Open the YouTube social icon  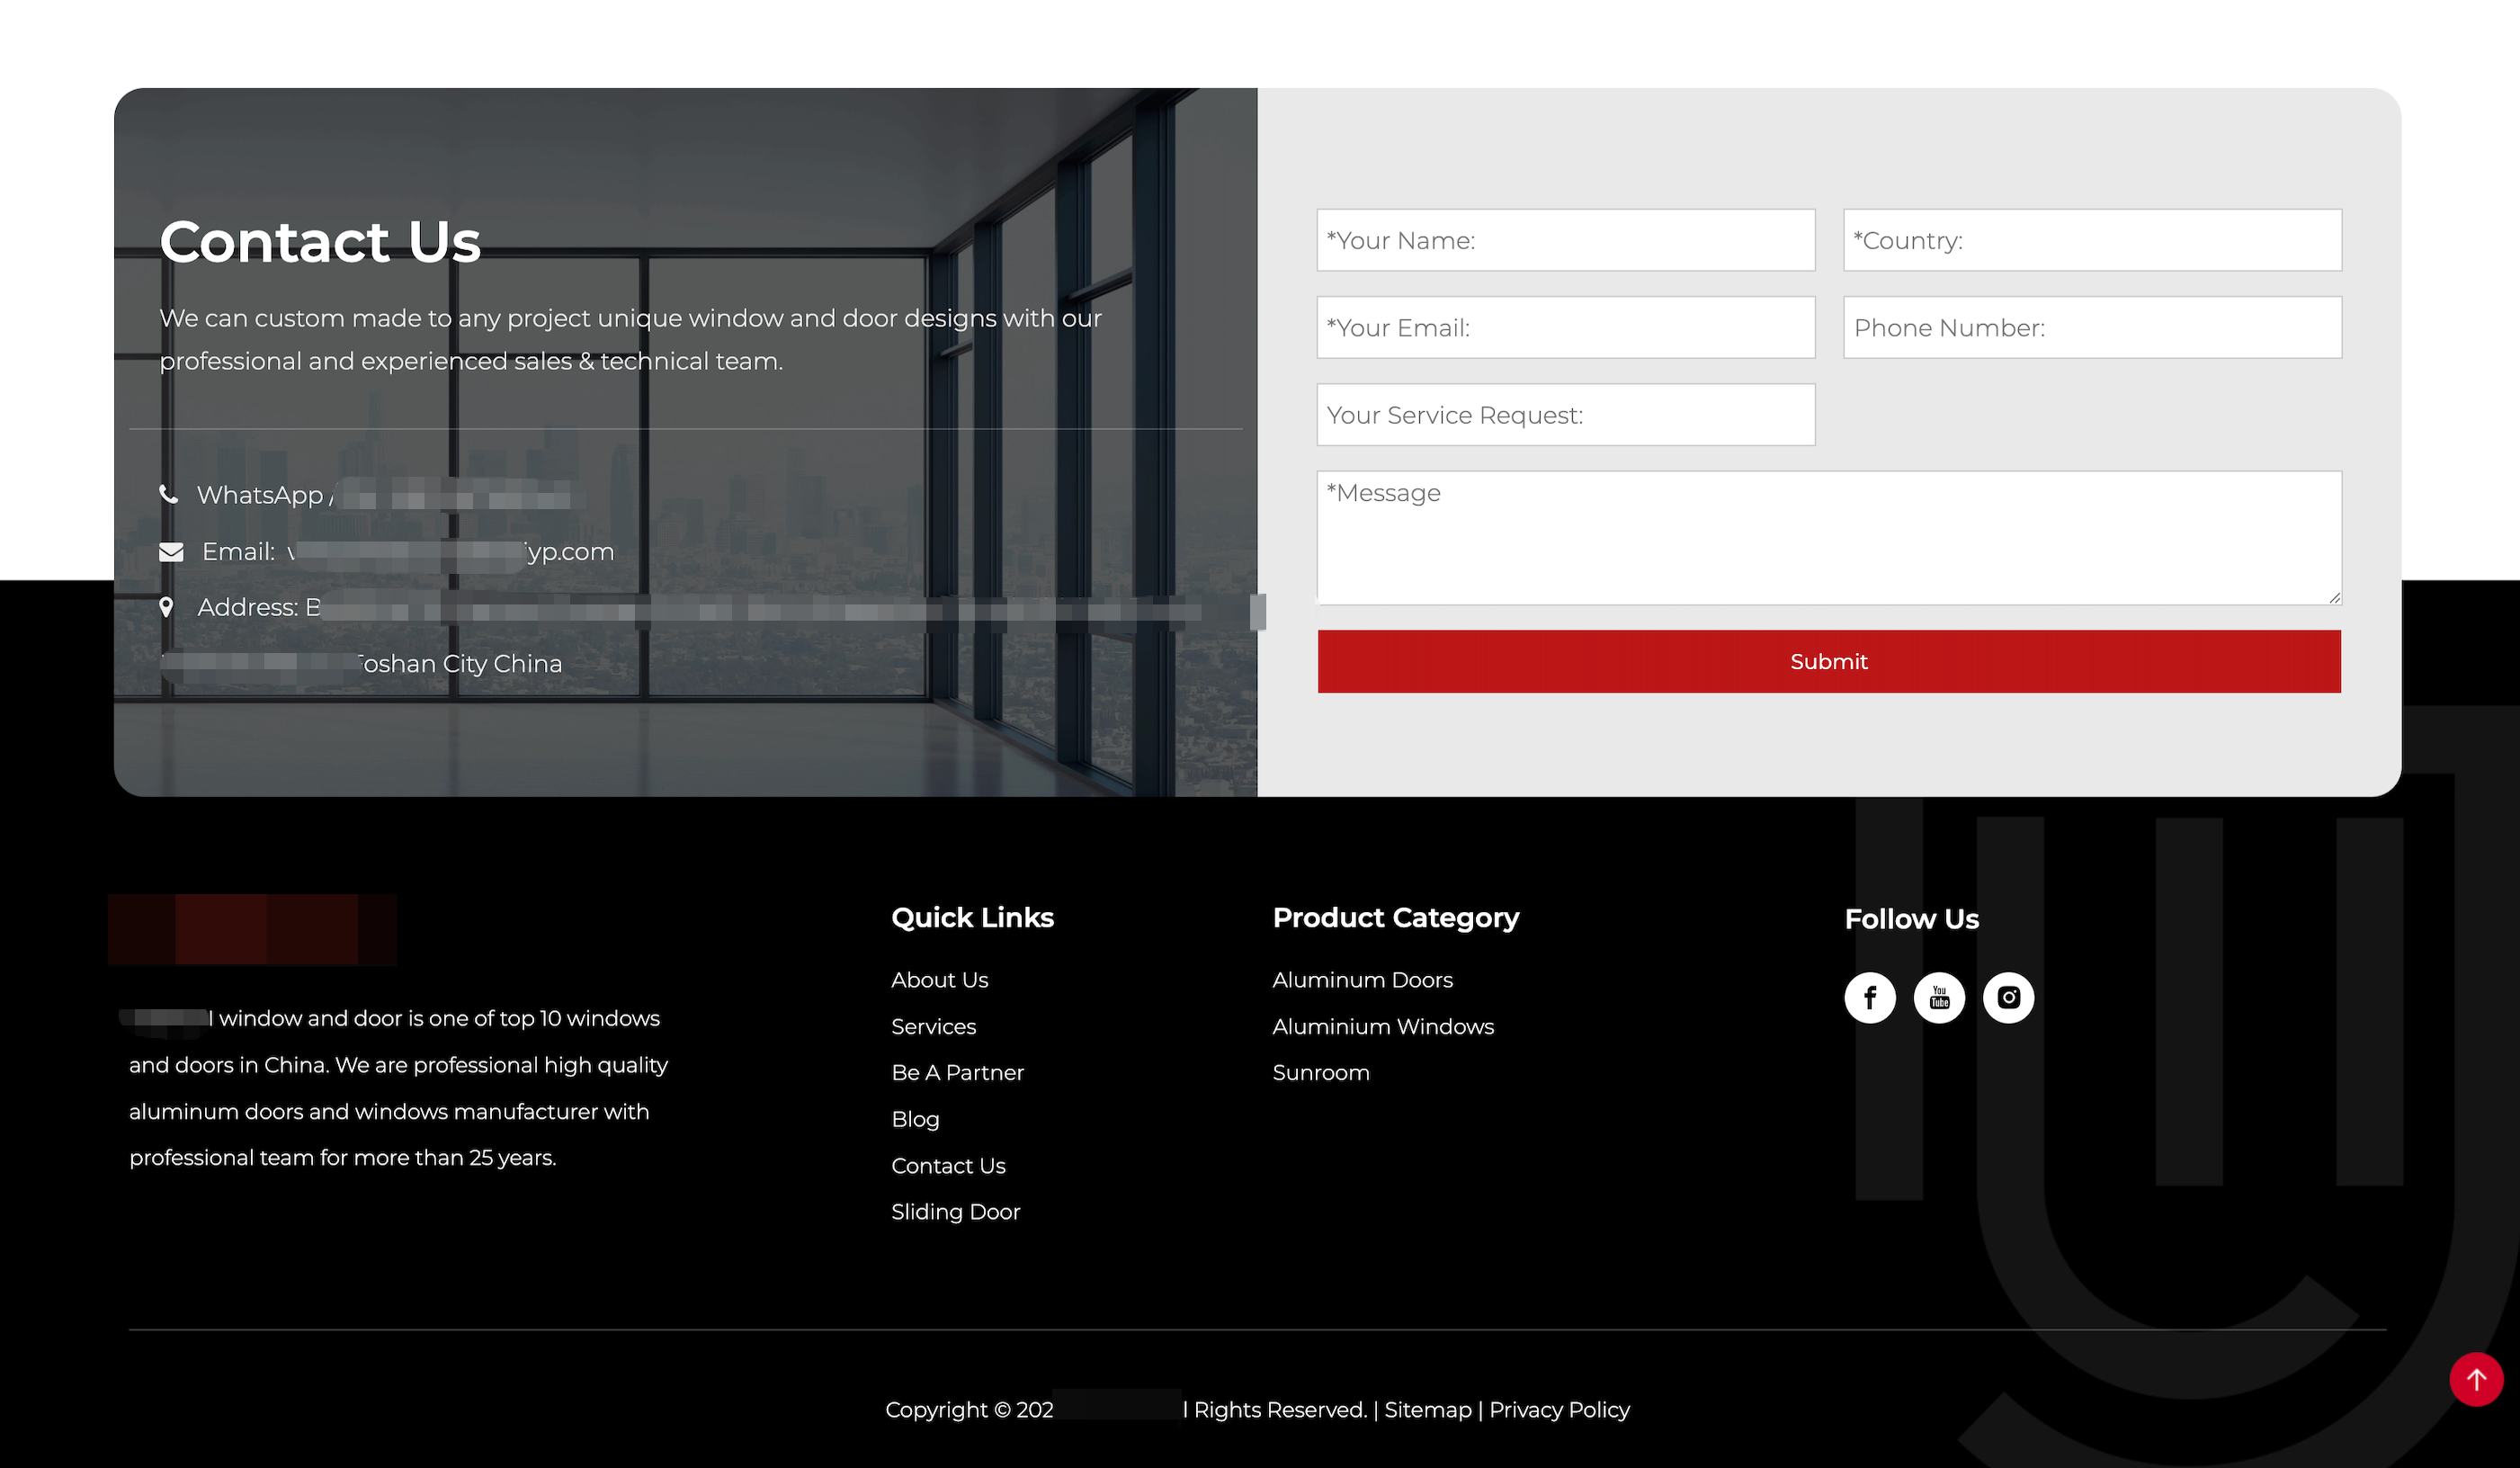pyautogui.click(x=1938, y=997)
